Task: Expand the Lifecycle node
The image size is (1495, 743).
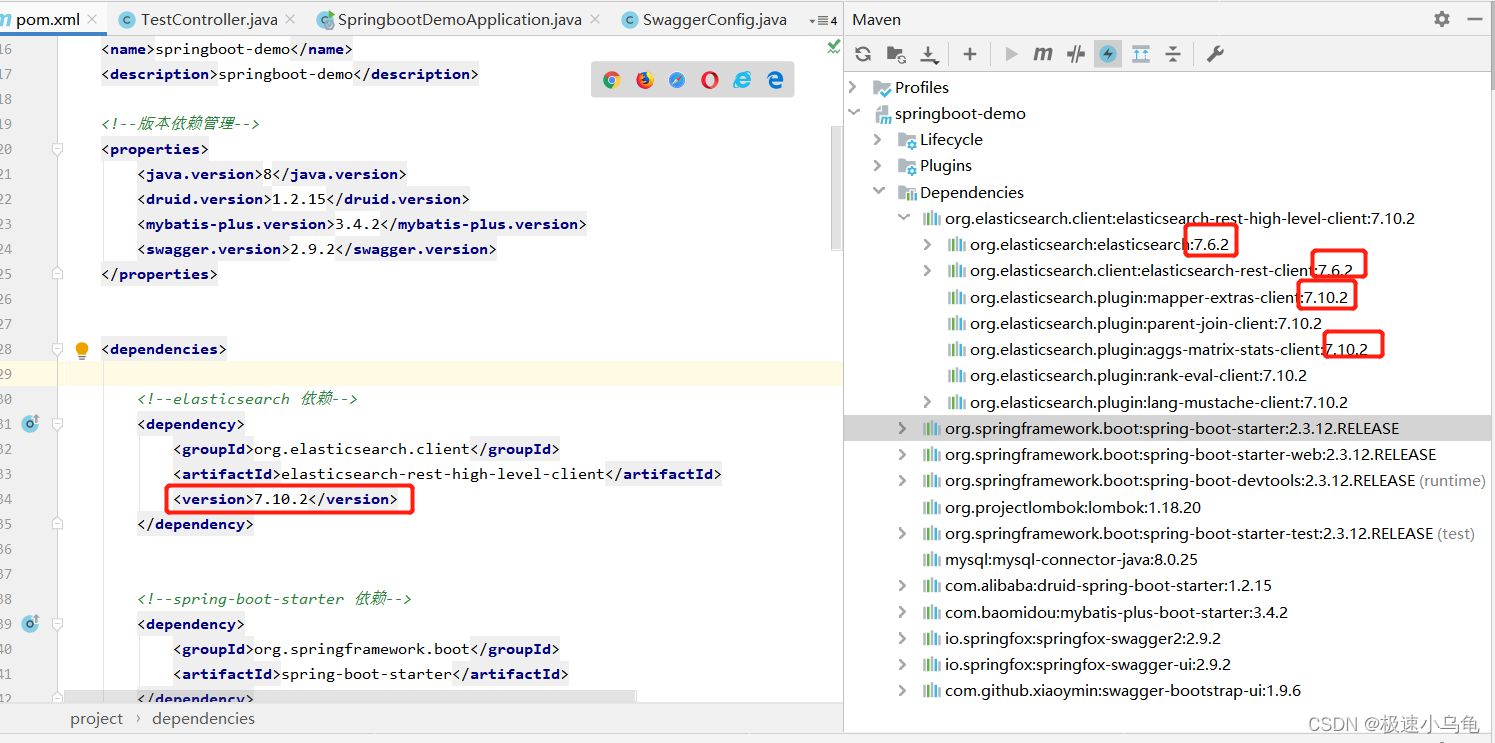Action: [878, 140]
